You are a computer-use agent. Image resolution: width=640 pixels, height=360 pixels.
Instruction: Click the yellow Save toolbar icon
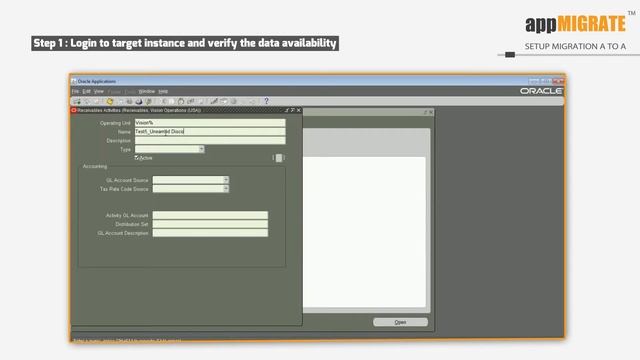(110, 101)
